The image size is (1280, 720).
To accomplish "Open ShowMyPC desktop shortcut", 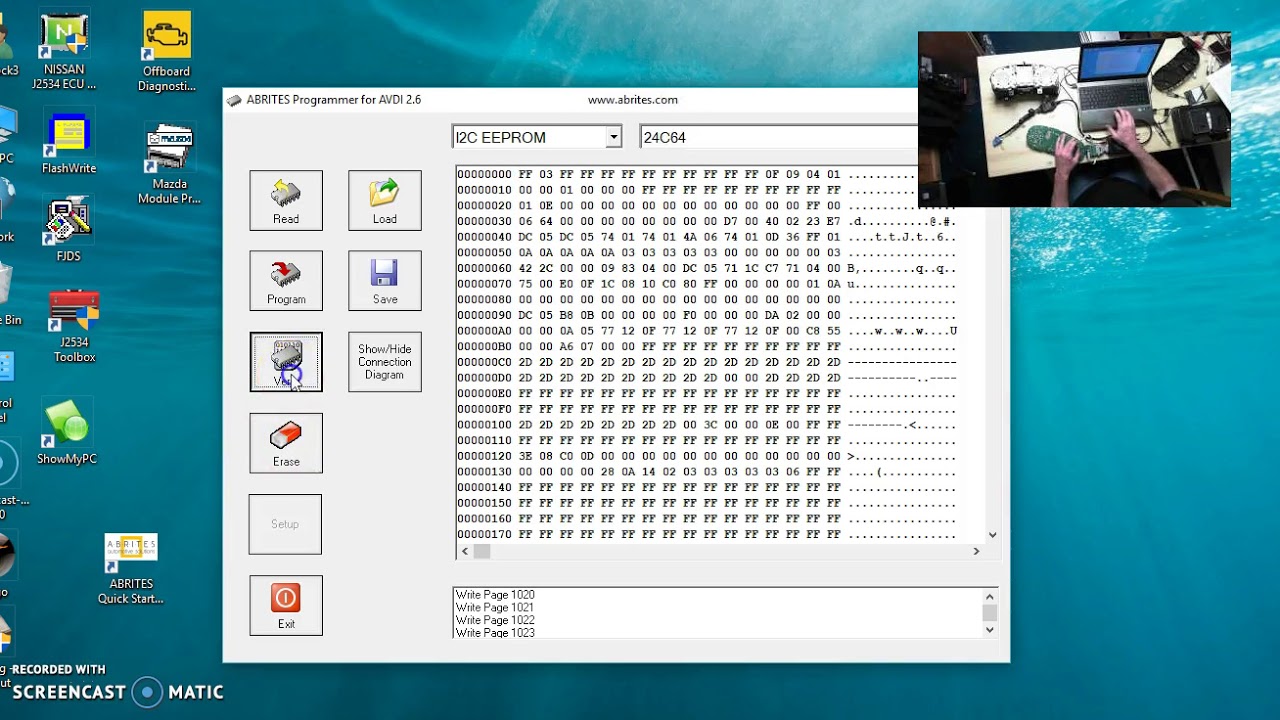I will pyautogui.click(x=67, y=432).
